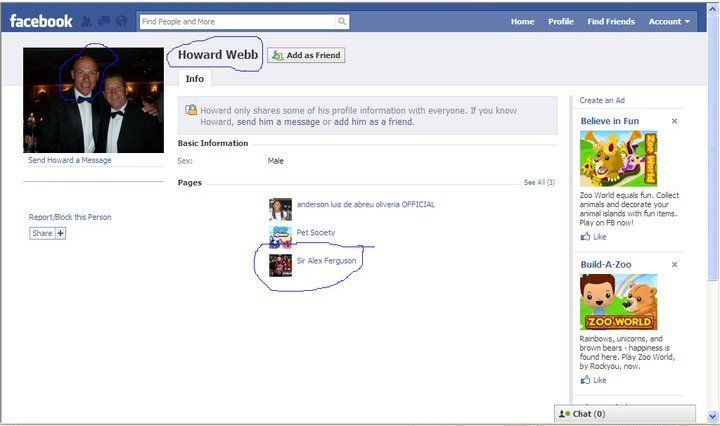Open the friend requests icon
720x426 pixels.
point(86,21)
